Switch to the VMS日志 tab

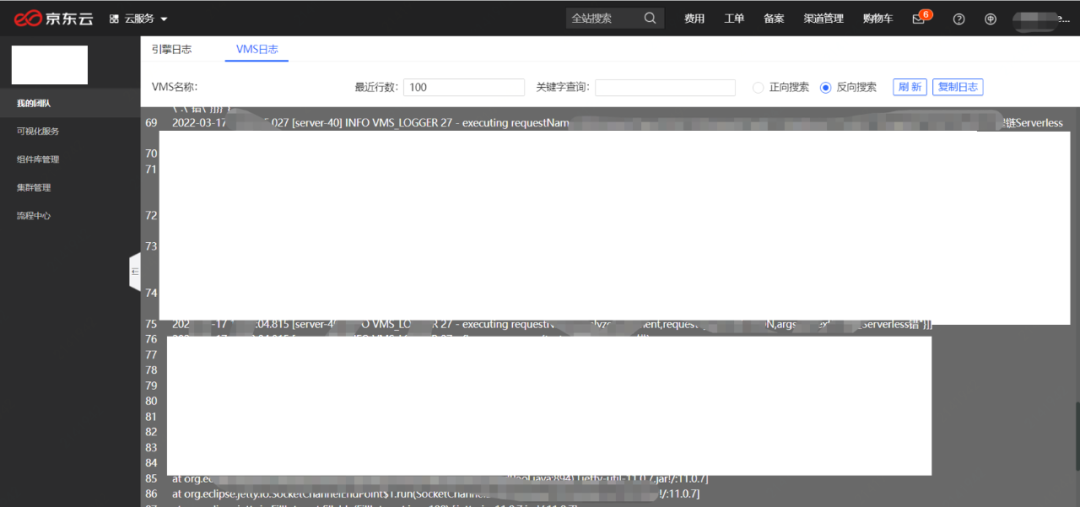[256, 49]
